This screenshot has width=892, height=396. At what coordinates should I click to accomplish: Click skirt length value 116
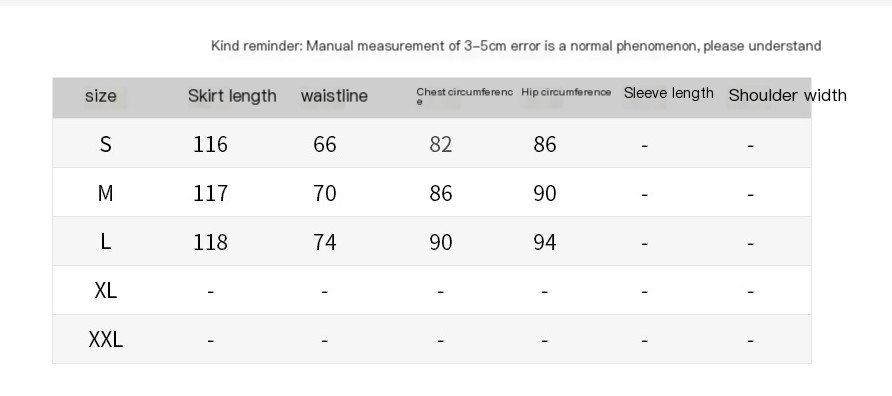click(210, 145)
